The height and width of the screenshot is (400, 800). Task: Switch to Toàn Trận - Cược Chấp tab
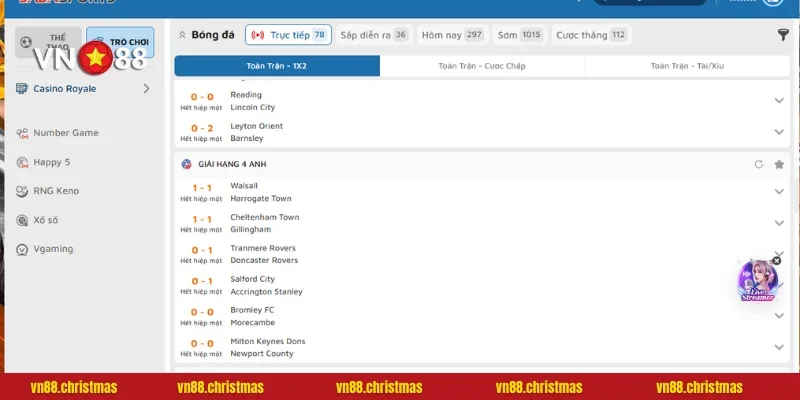(x=482, y=66)
